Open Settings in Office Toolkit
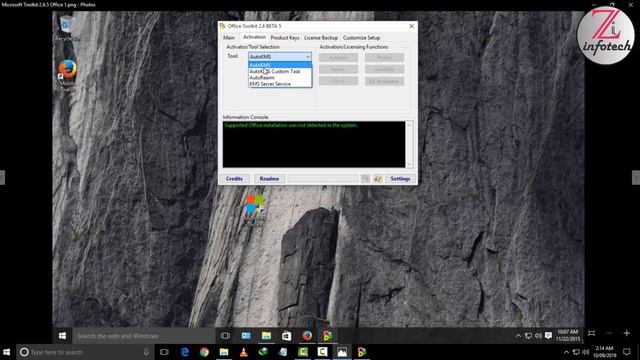The width and height of the screenshot is (640, 360). click(400, 179)
